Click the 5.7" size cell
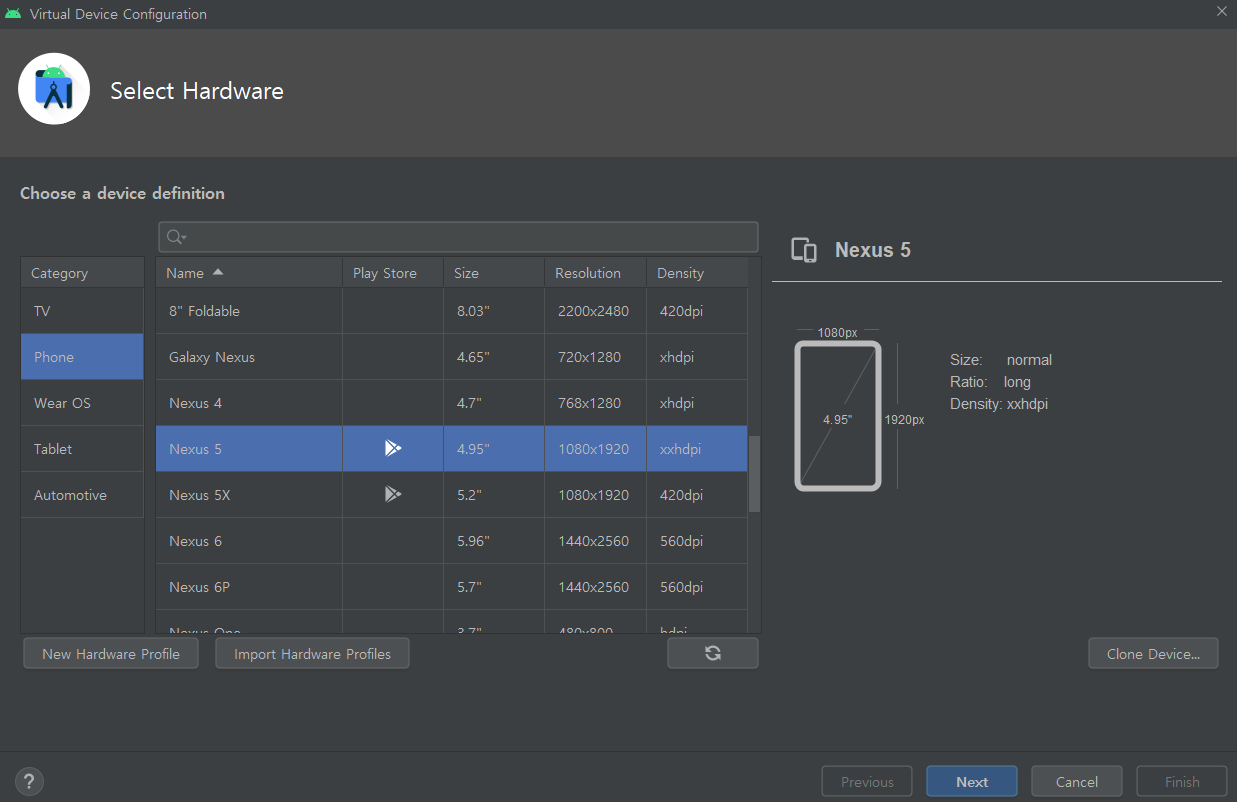Viewport: 1237px width, 802px height. [x=494, y=587]
